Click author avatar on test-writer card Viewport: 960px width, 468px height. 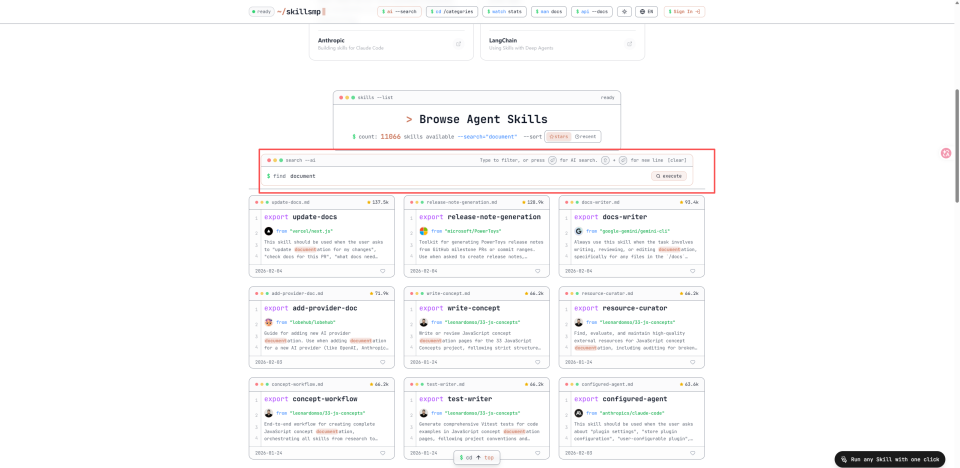423,413
